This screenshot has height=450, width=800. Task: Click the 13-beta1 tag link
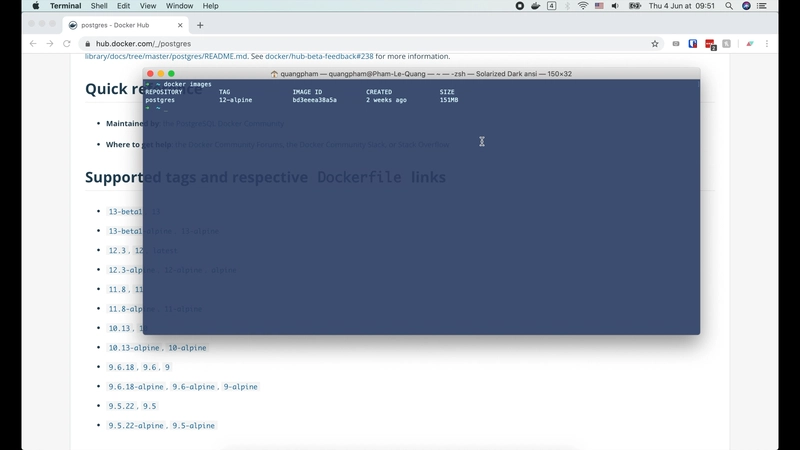[x=125, y=212]
